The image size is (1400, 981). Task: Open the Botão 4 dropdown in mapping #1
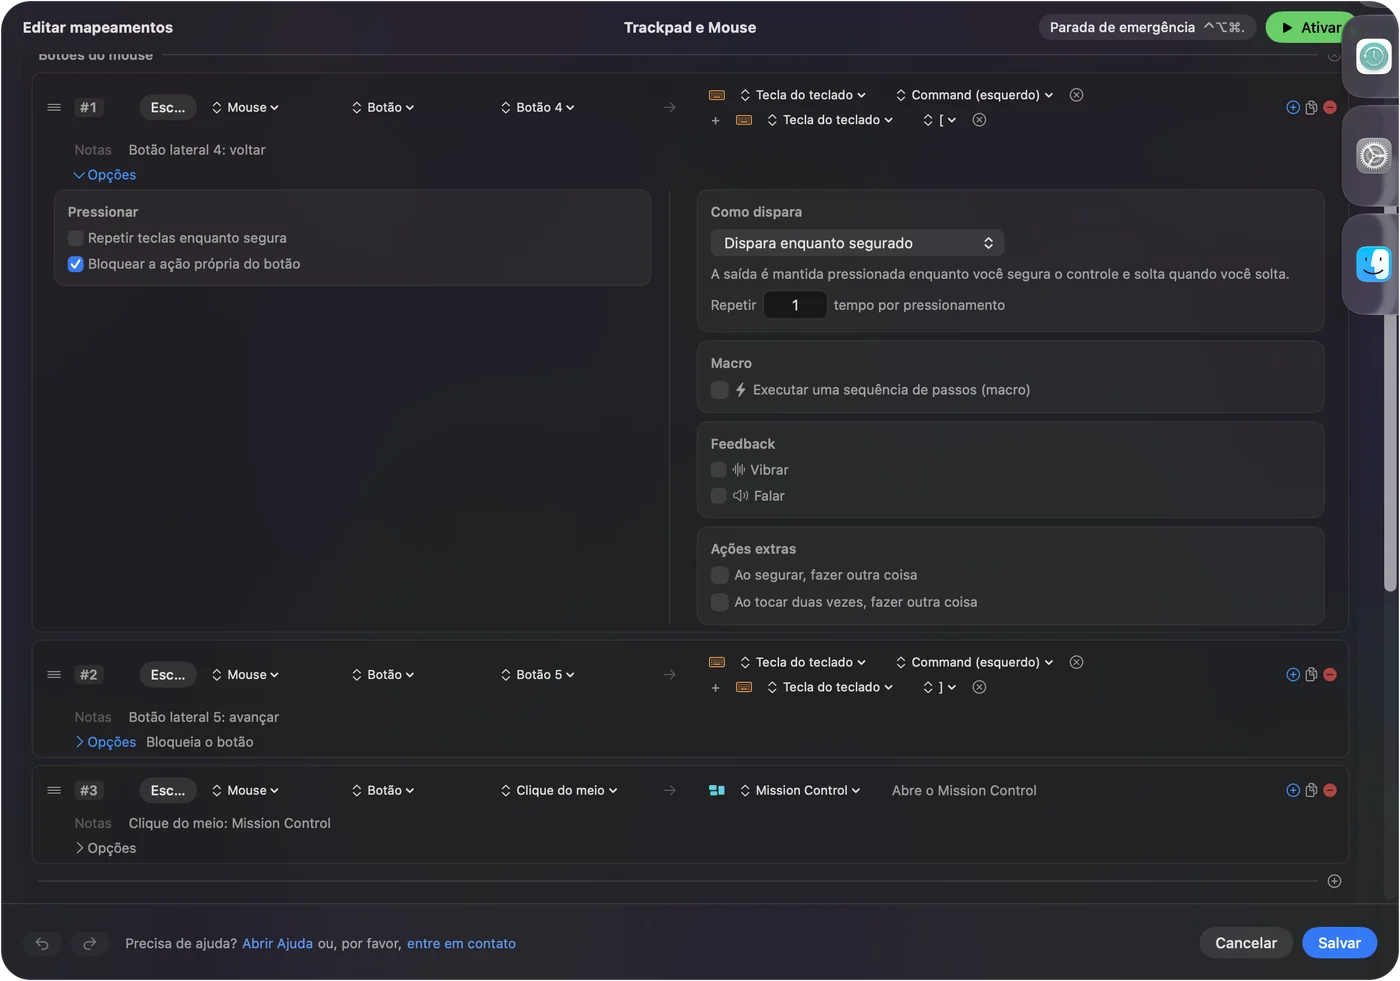click(x=538, y=107)
